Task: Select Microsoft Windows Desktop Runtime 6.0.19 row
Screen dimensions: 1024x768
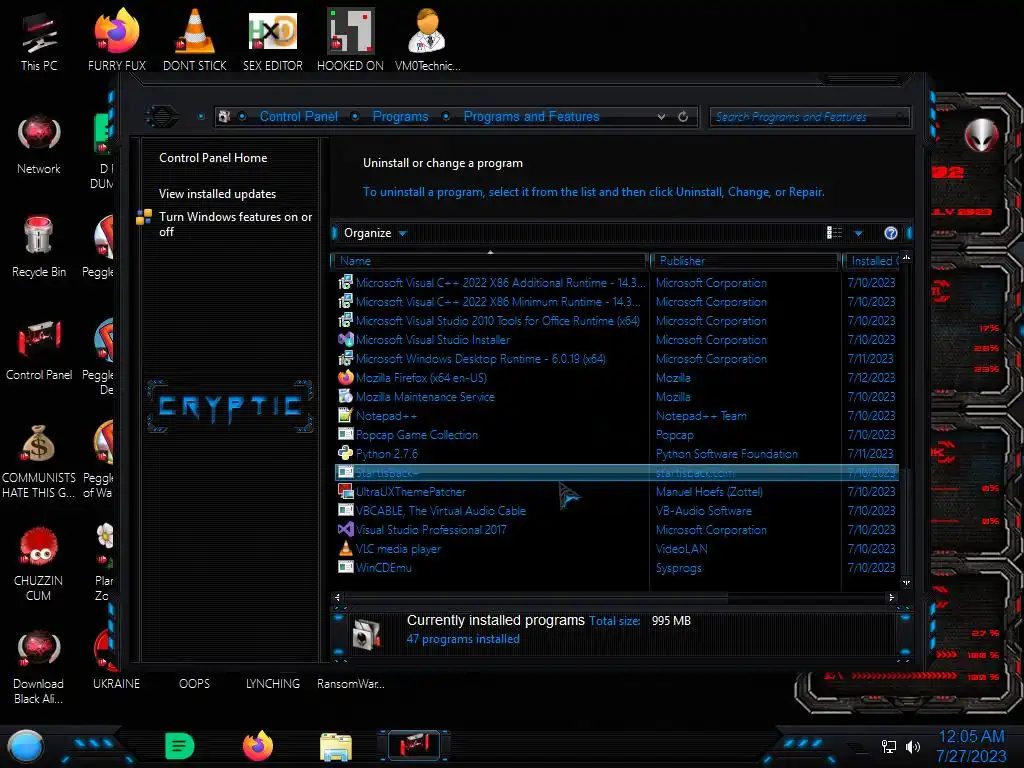Action: tap(617, 359)
